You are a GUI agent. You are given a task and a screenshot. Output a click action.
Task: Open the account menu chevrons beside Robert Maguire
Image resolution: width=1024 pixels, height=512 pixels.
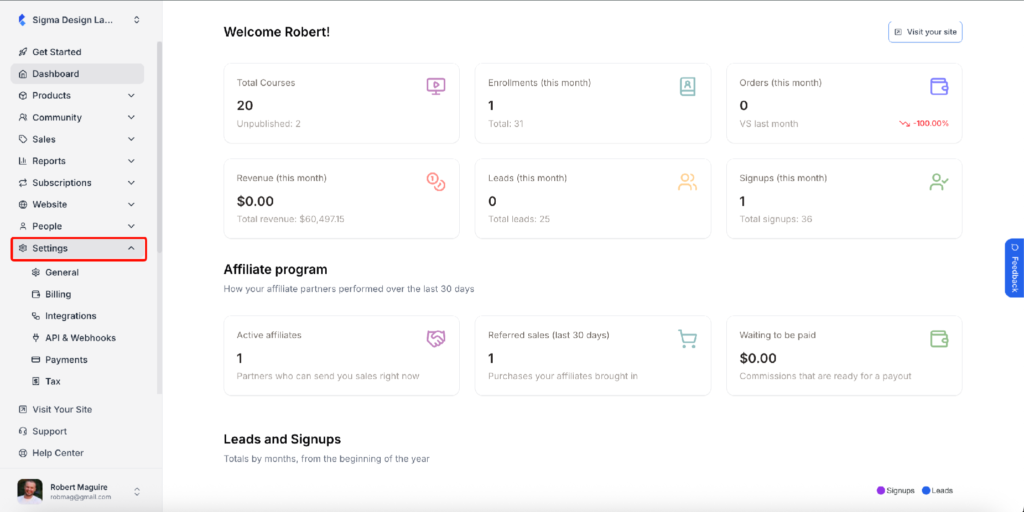pyautogui.click(x=137, y=491)
